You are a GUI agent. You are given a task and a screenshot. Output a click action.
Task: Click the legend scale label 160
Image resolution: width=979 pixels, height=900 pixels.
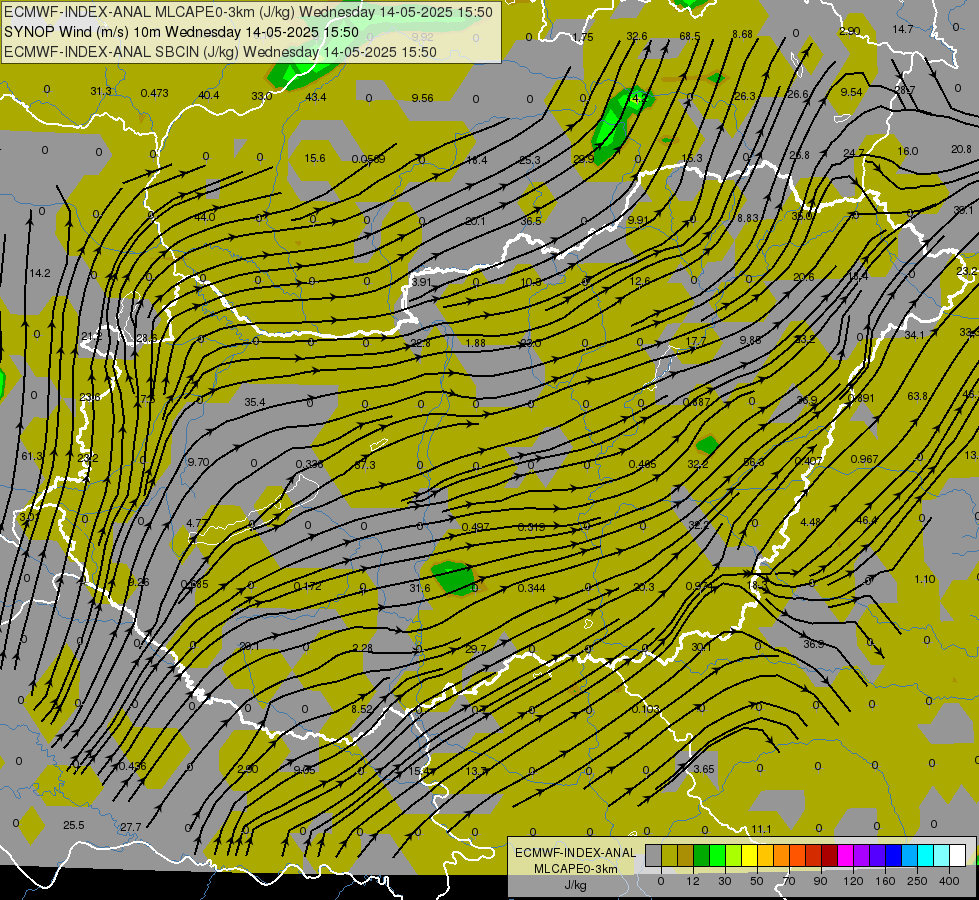885,881
